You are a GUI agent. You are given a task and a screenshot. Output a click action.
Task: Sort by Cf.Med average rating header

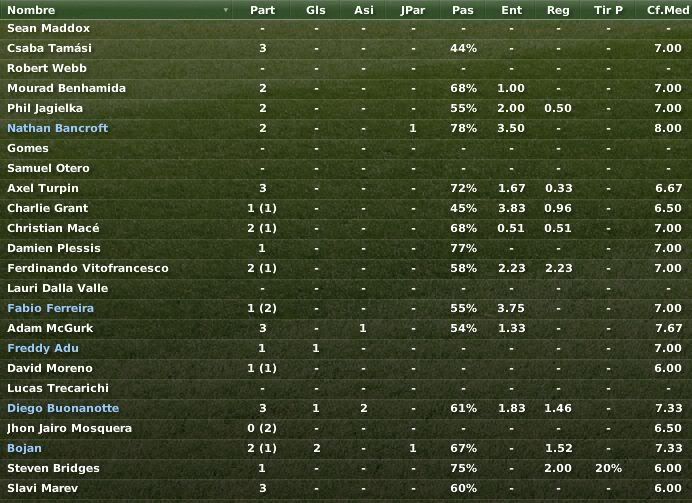coord(666,10)
